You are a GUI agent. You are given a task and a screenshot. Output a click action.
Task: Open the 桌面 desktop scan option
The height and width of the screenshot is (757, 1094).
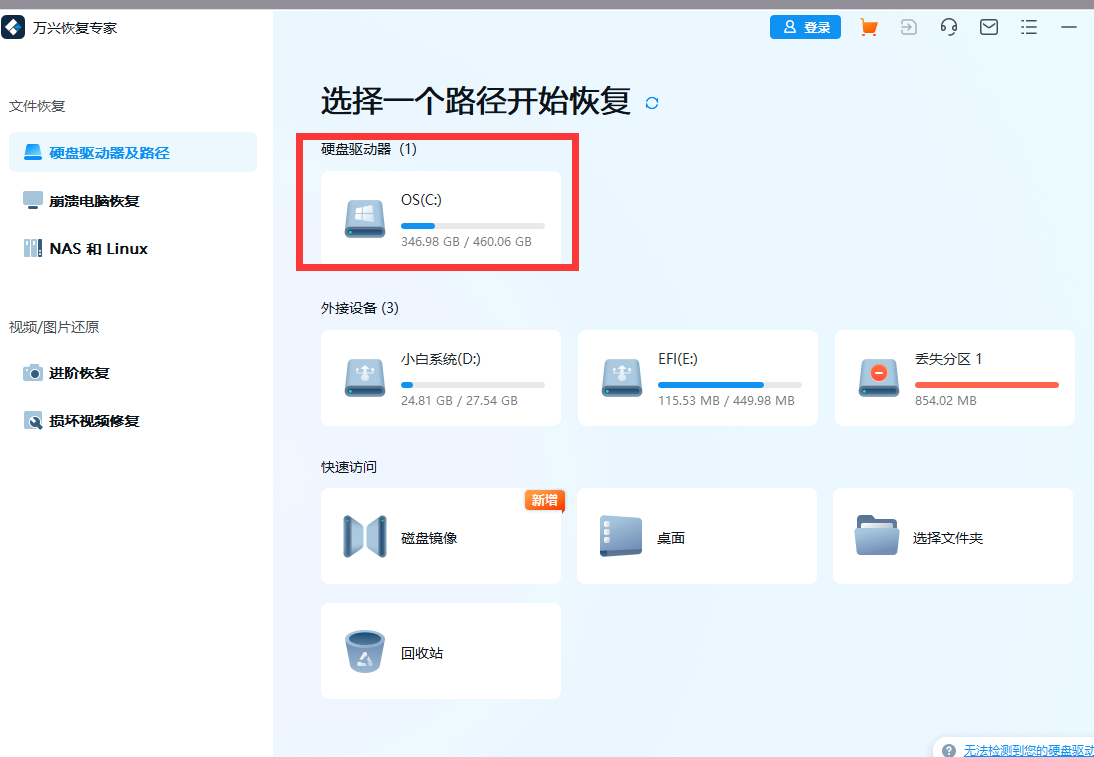[697, 536]
